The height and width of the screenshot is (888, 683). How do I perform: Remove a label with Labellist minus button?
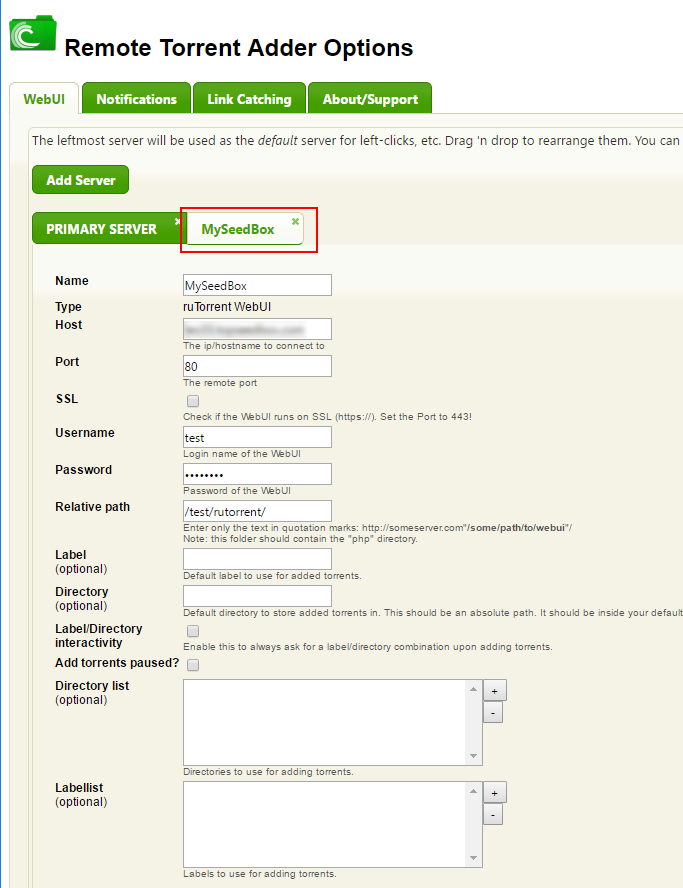(x=493, y=814)
